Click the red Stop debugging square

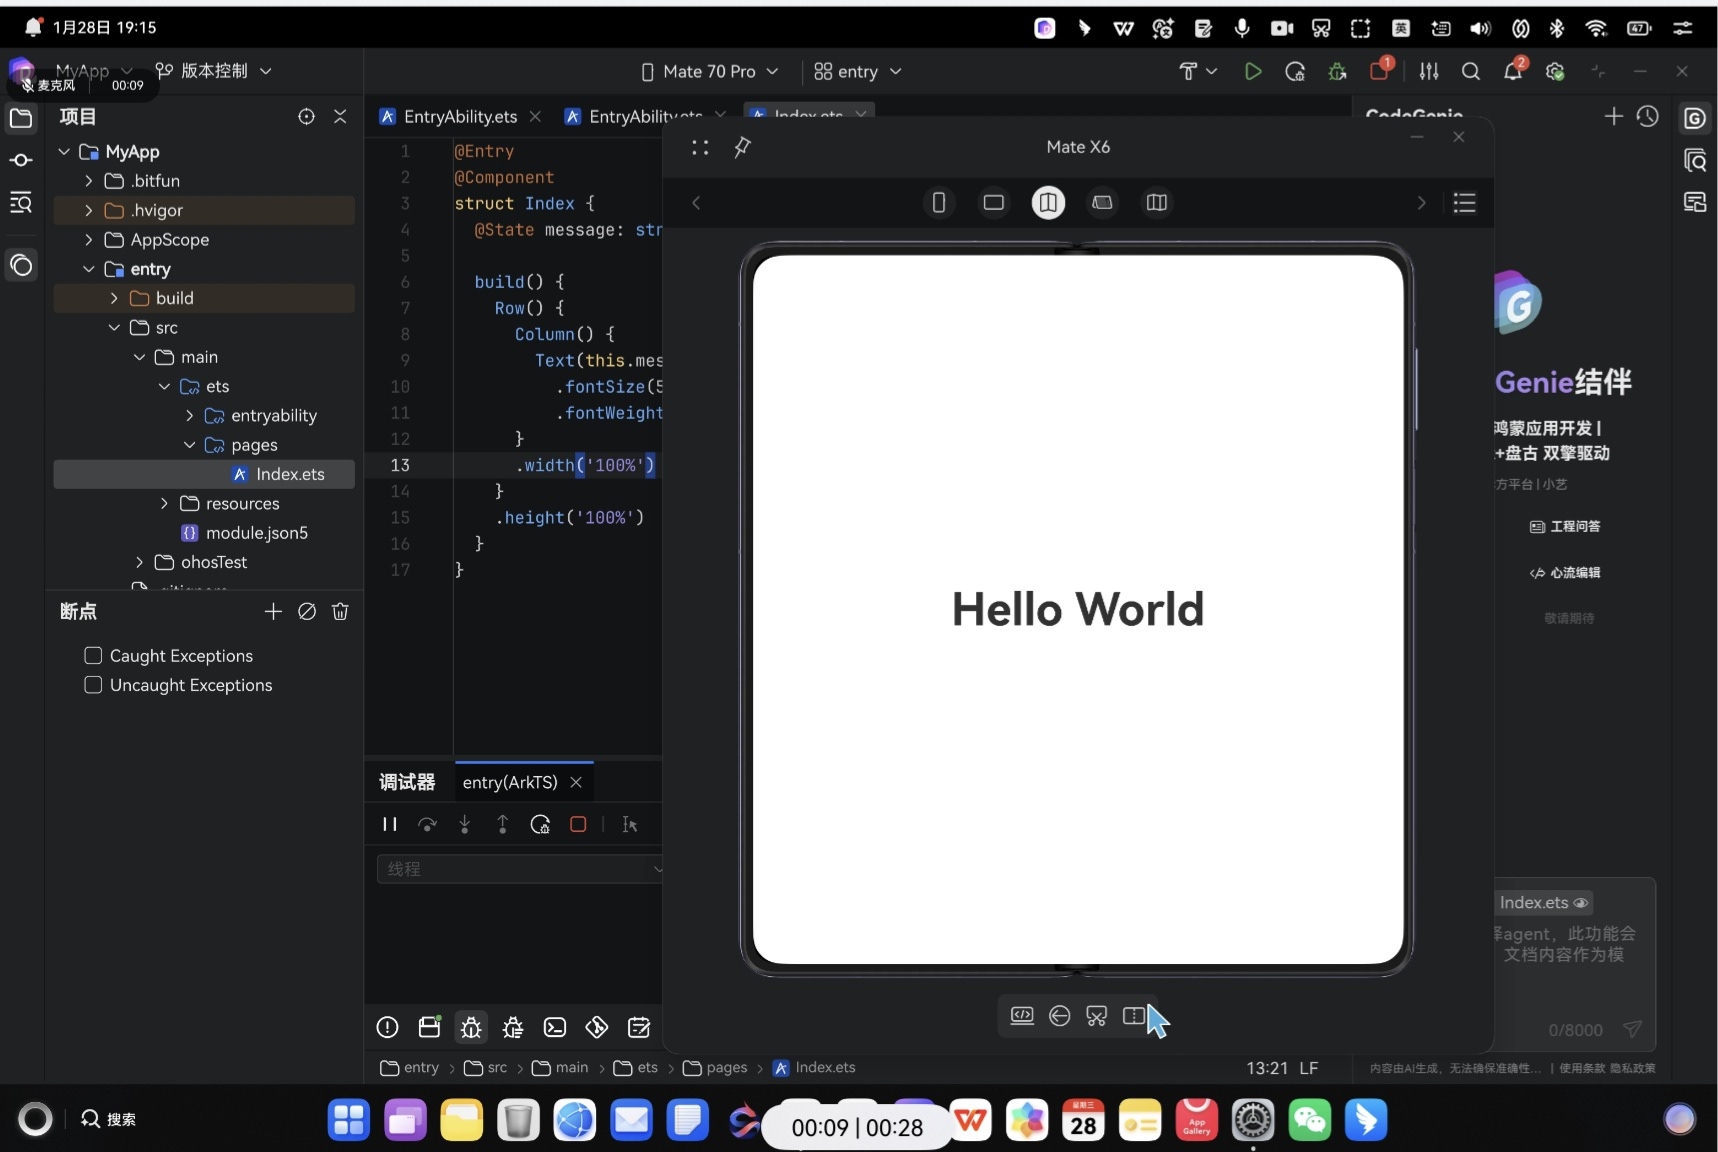pyautogui.click(x=578, y=824)
